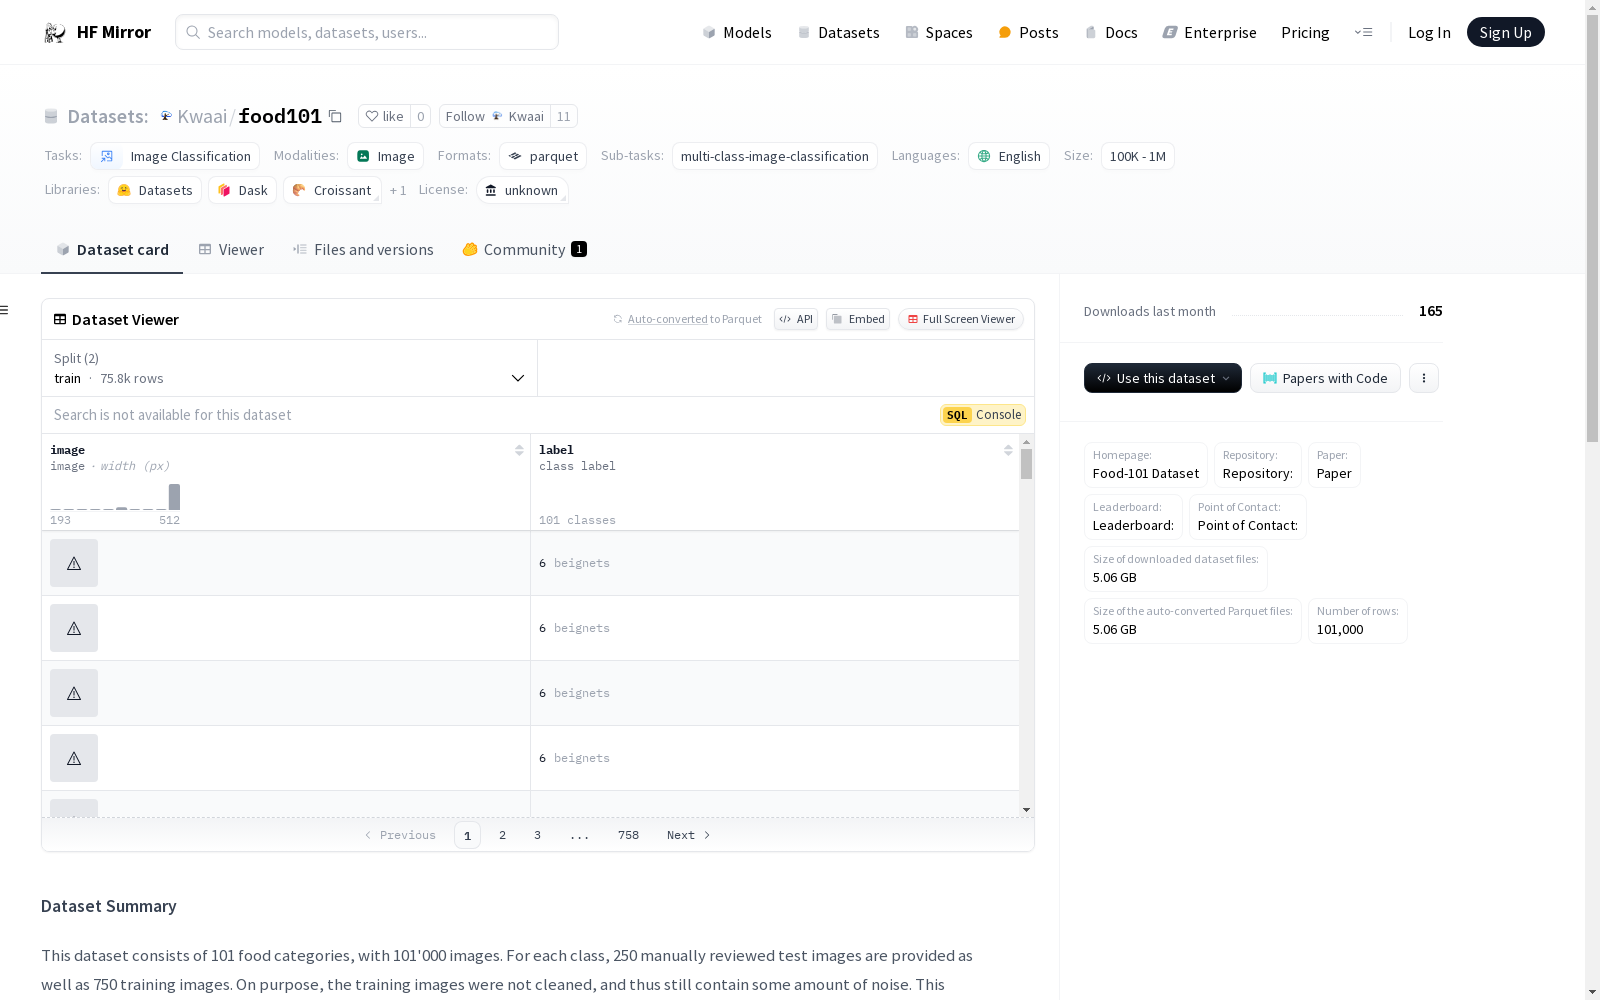The image size is (1600, 1000).
Task: Click the warning icon in the fourth beignets row
Action: tap(74, 758)
